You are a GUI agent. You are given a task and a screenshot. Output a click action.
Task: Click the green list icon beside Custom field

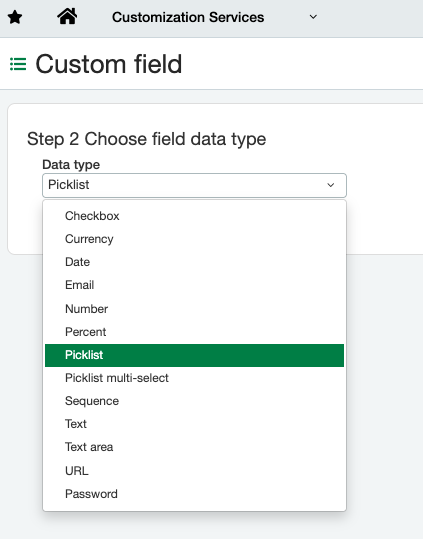(18, 64)
